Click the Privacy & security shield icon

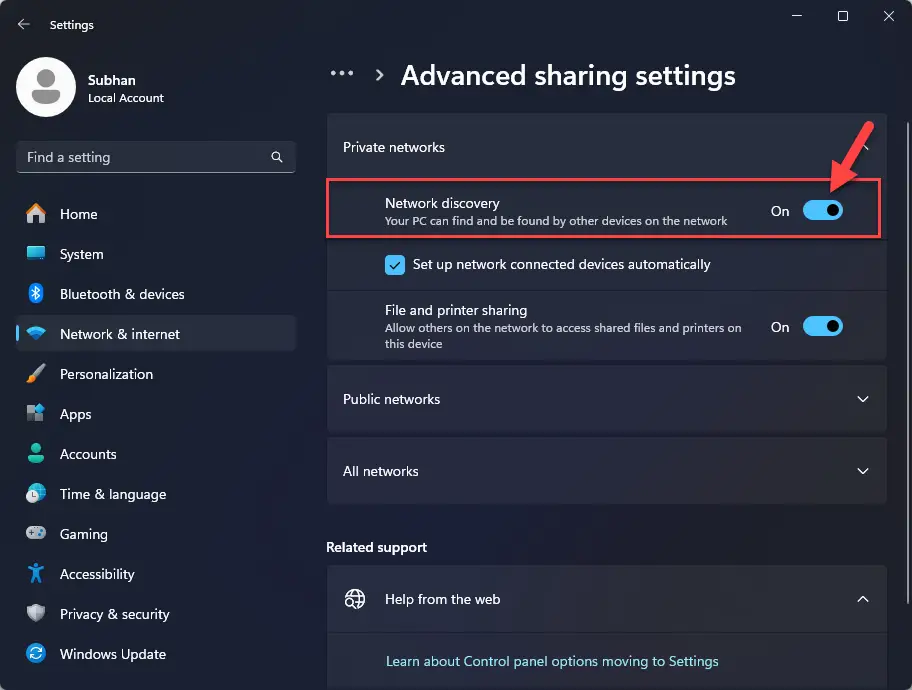click(x=36, y=614)
